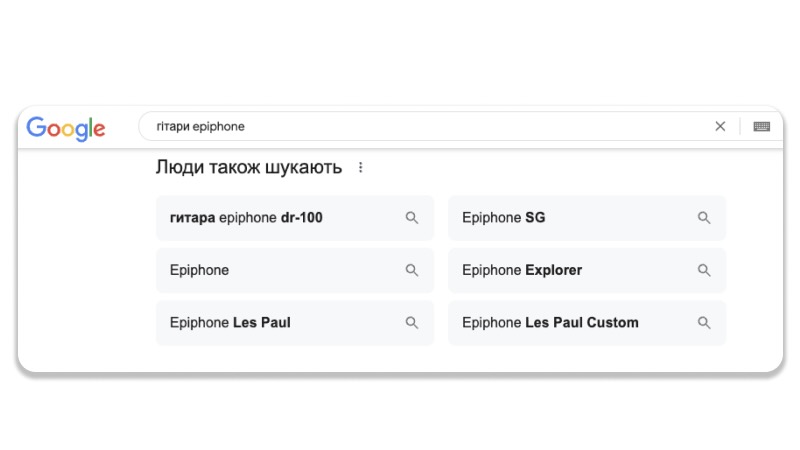
Task: Select the Epiphone Les Paul suggestion text
Action: 230,322
